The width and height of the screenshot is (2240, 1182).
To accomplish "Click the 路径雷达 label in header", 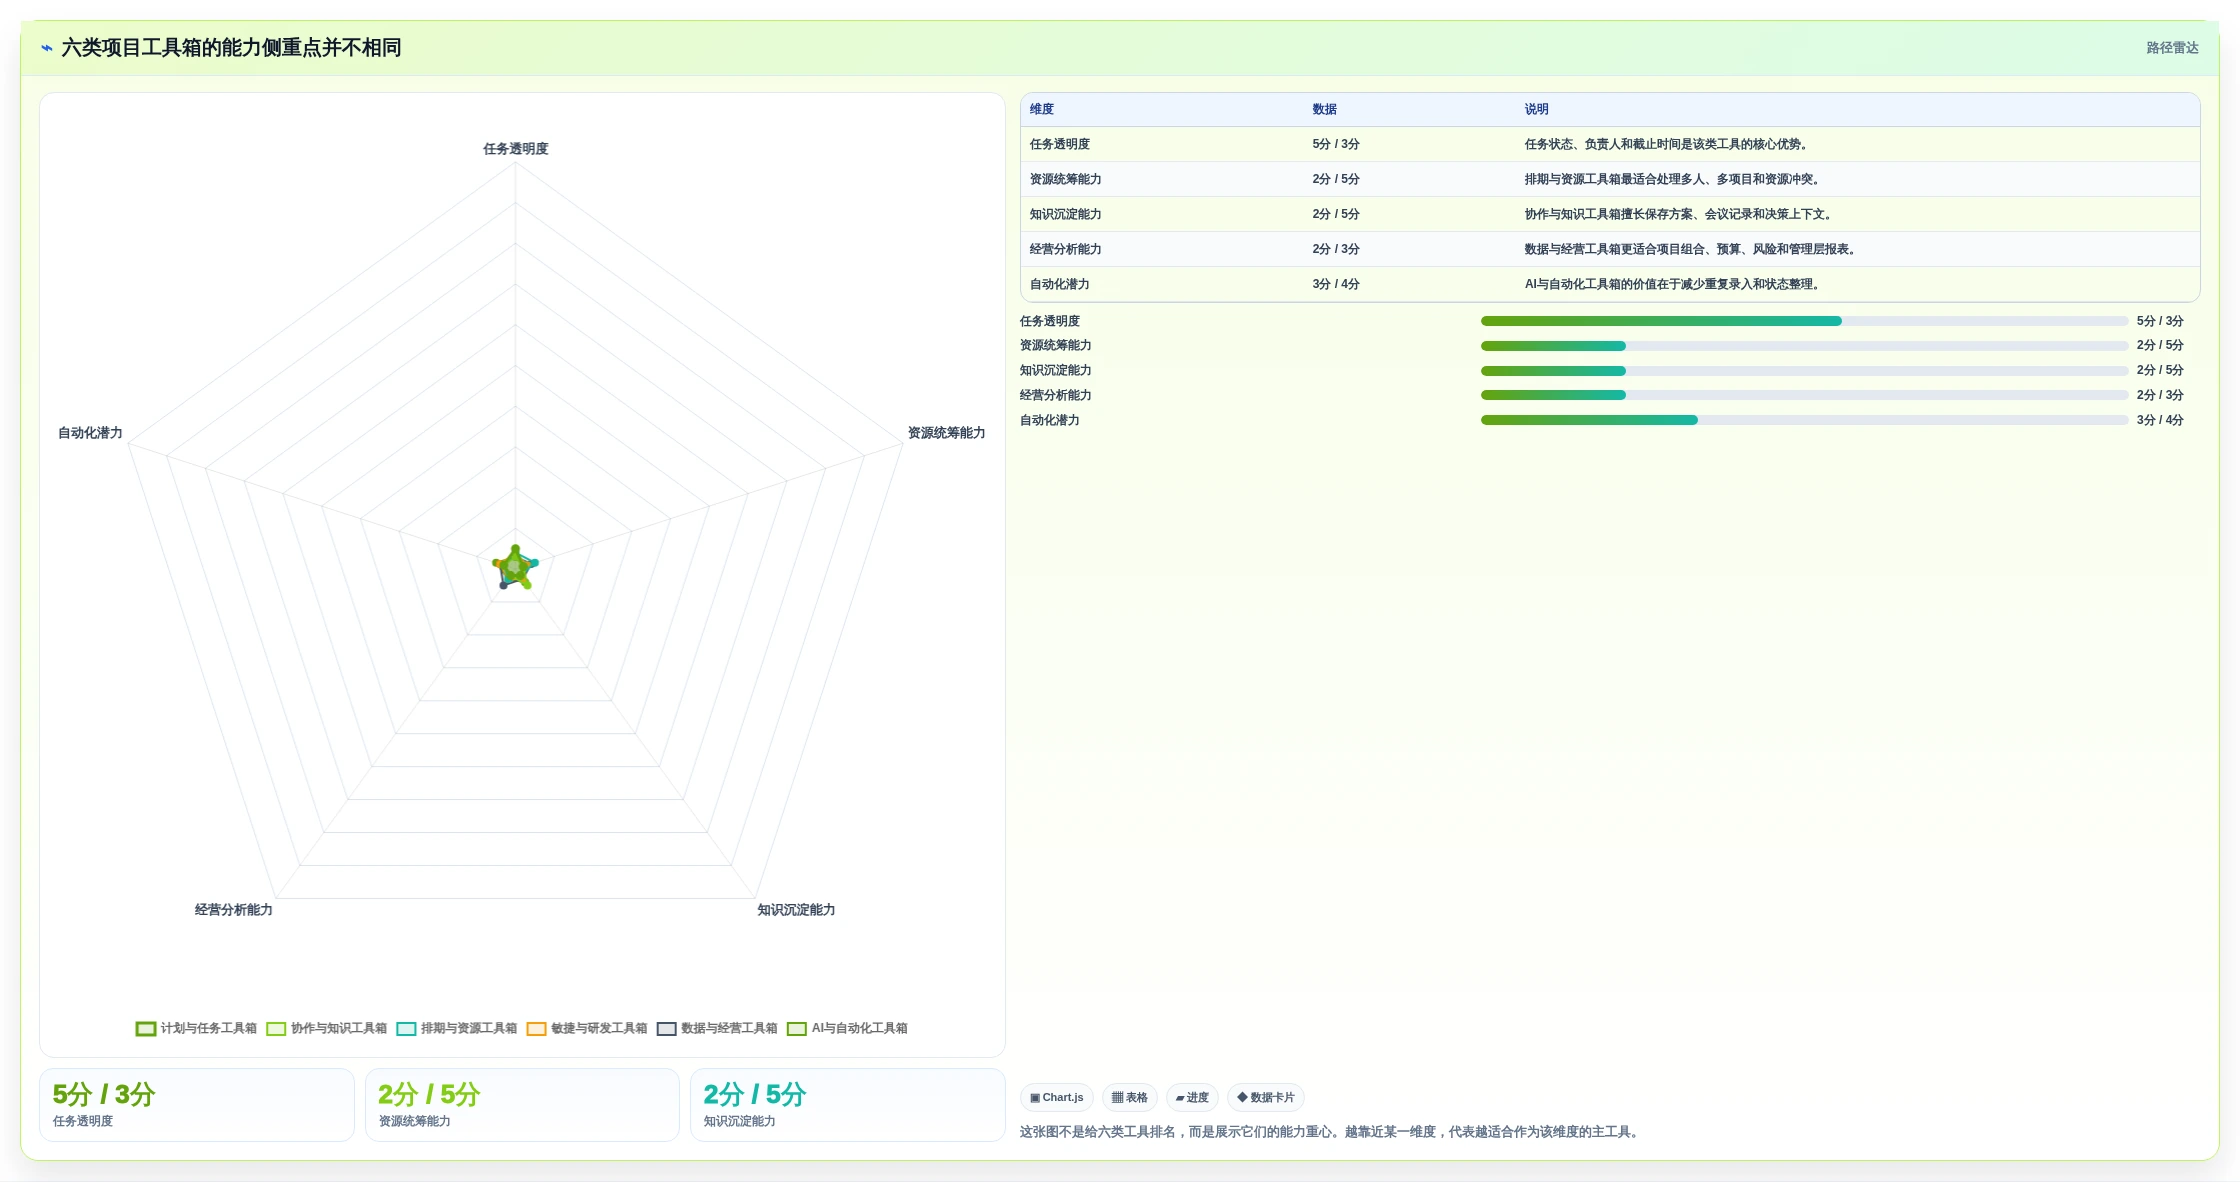I will click(2172, 48).
